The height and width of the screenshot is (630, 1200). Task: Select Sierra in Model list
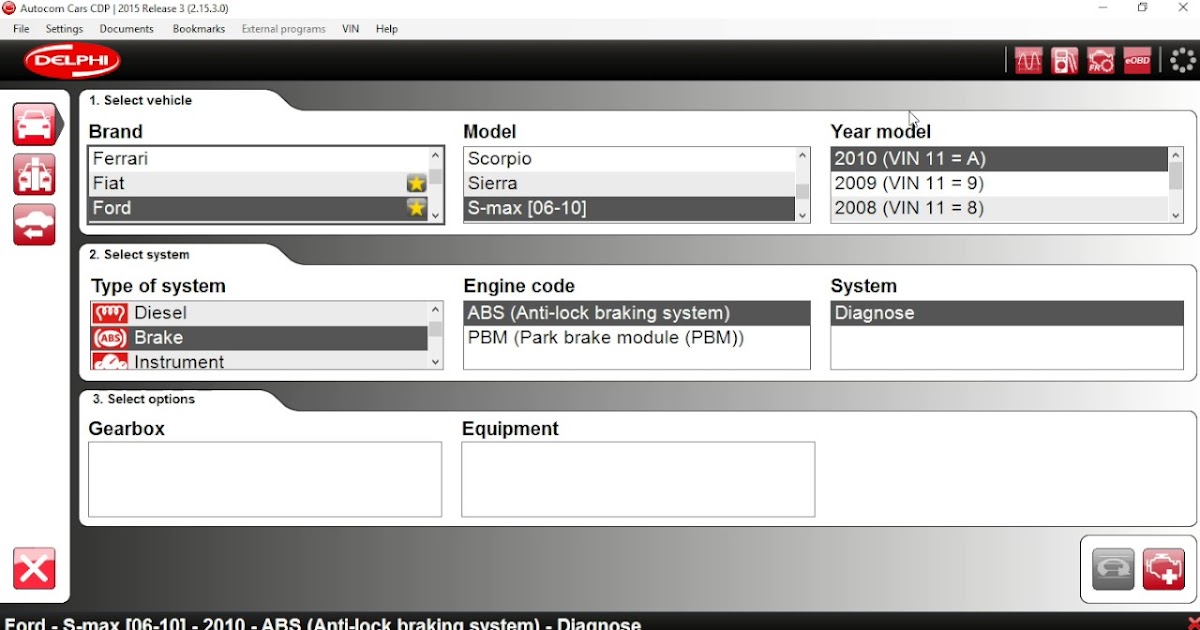[629, 184]
